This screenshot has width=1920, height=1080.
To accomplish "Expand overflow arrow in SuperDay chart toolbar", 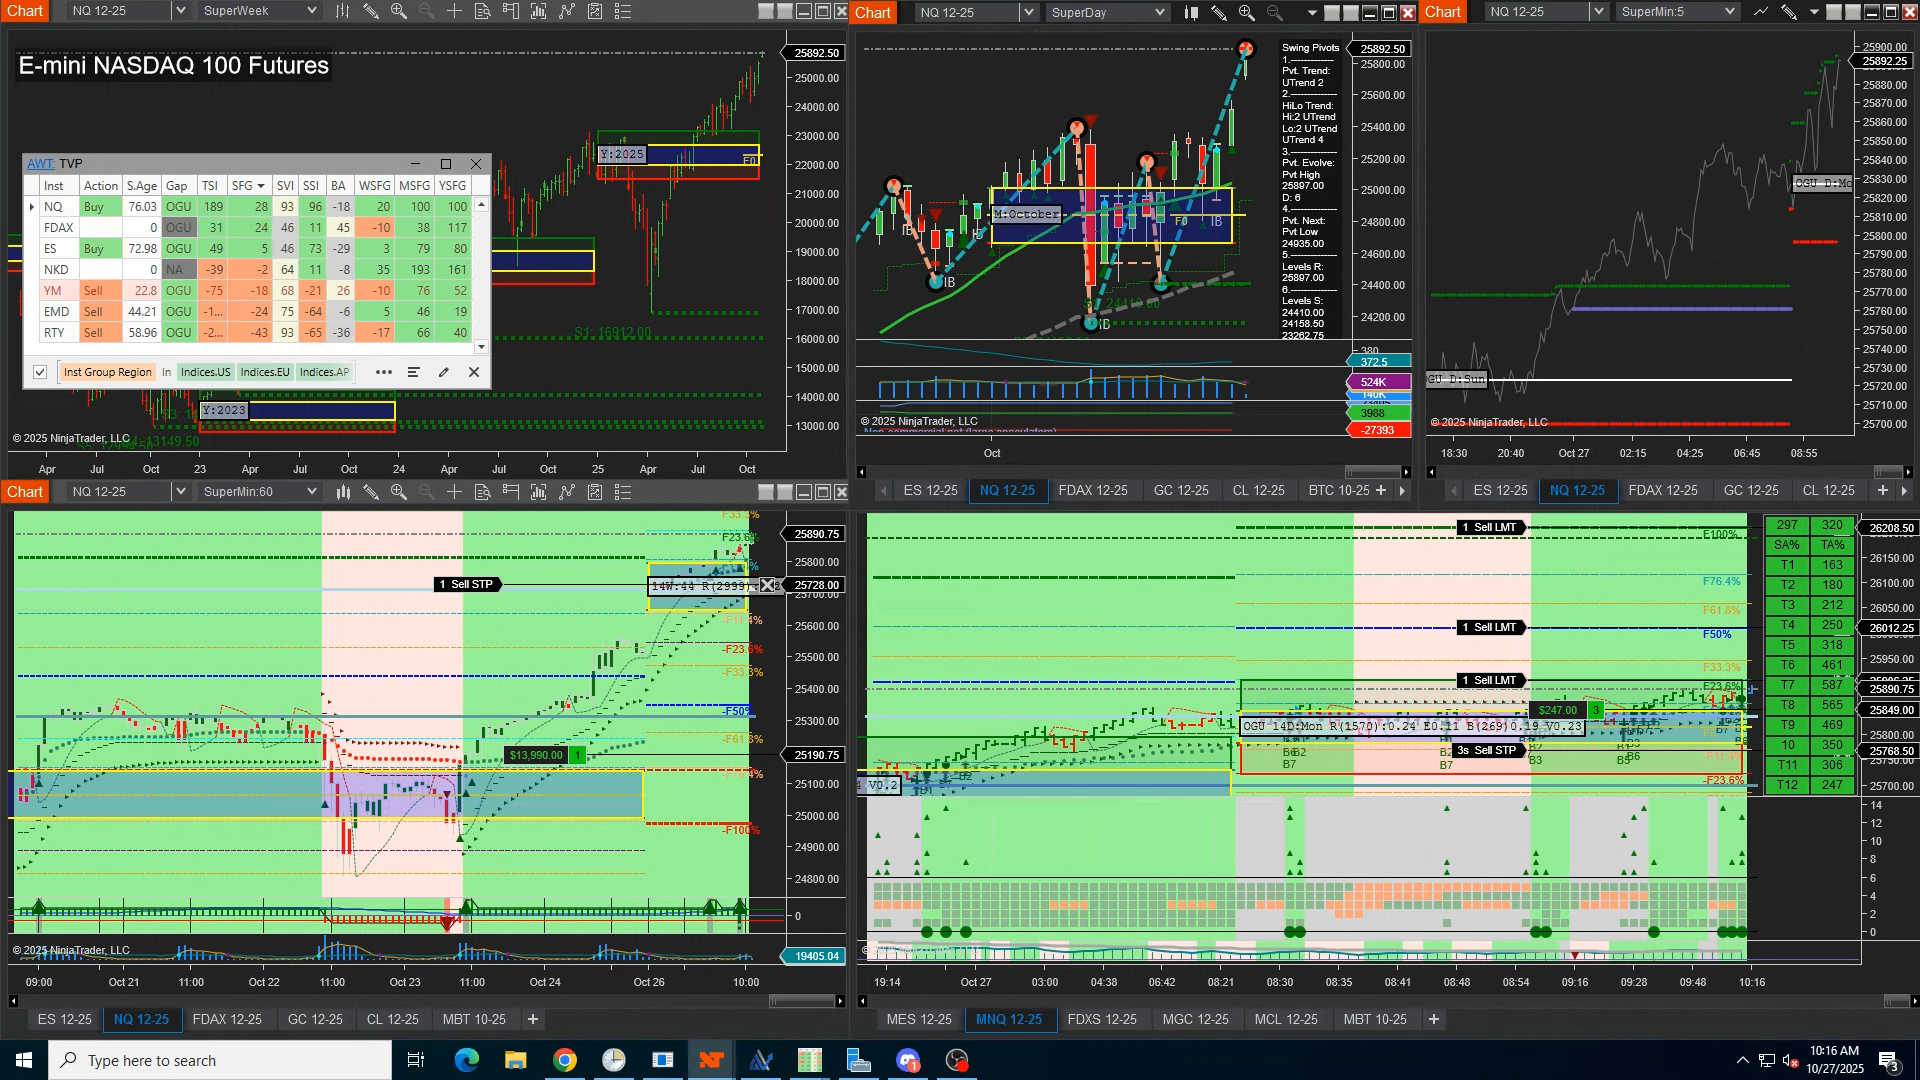I will [1312, 13].
